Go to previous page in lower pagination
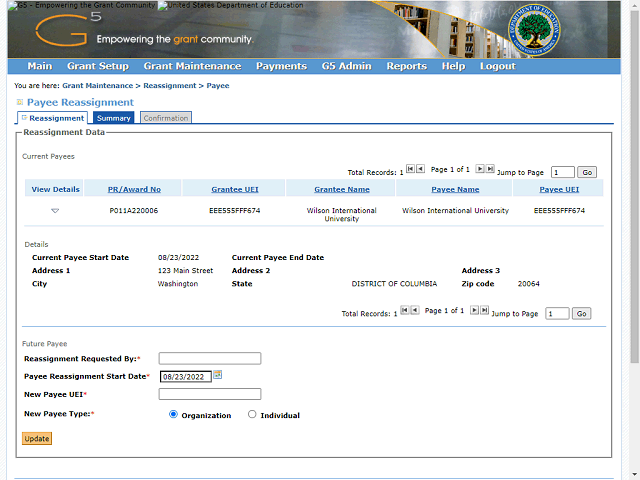The image size is (640, 480). coord(415,310)
